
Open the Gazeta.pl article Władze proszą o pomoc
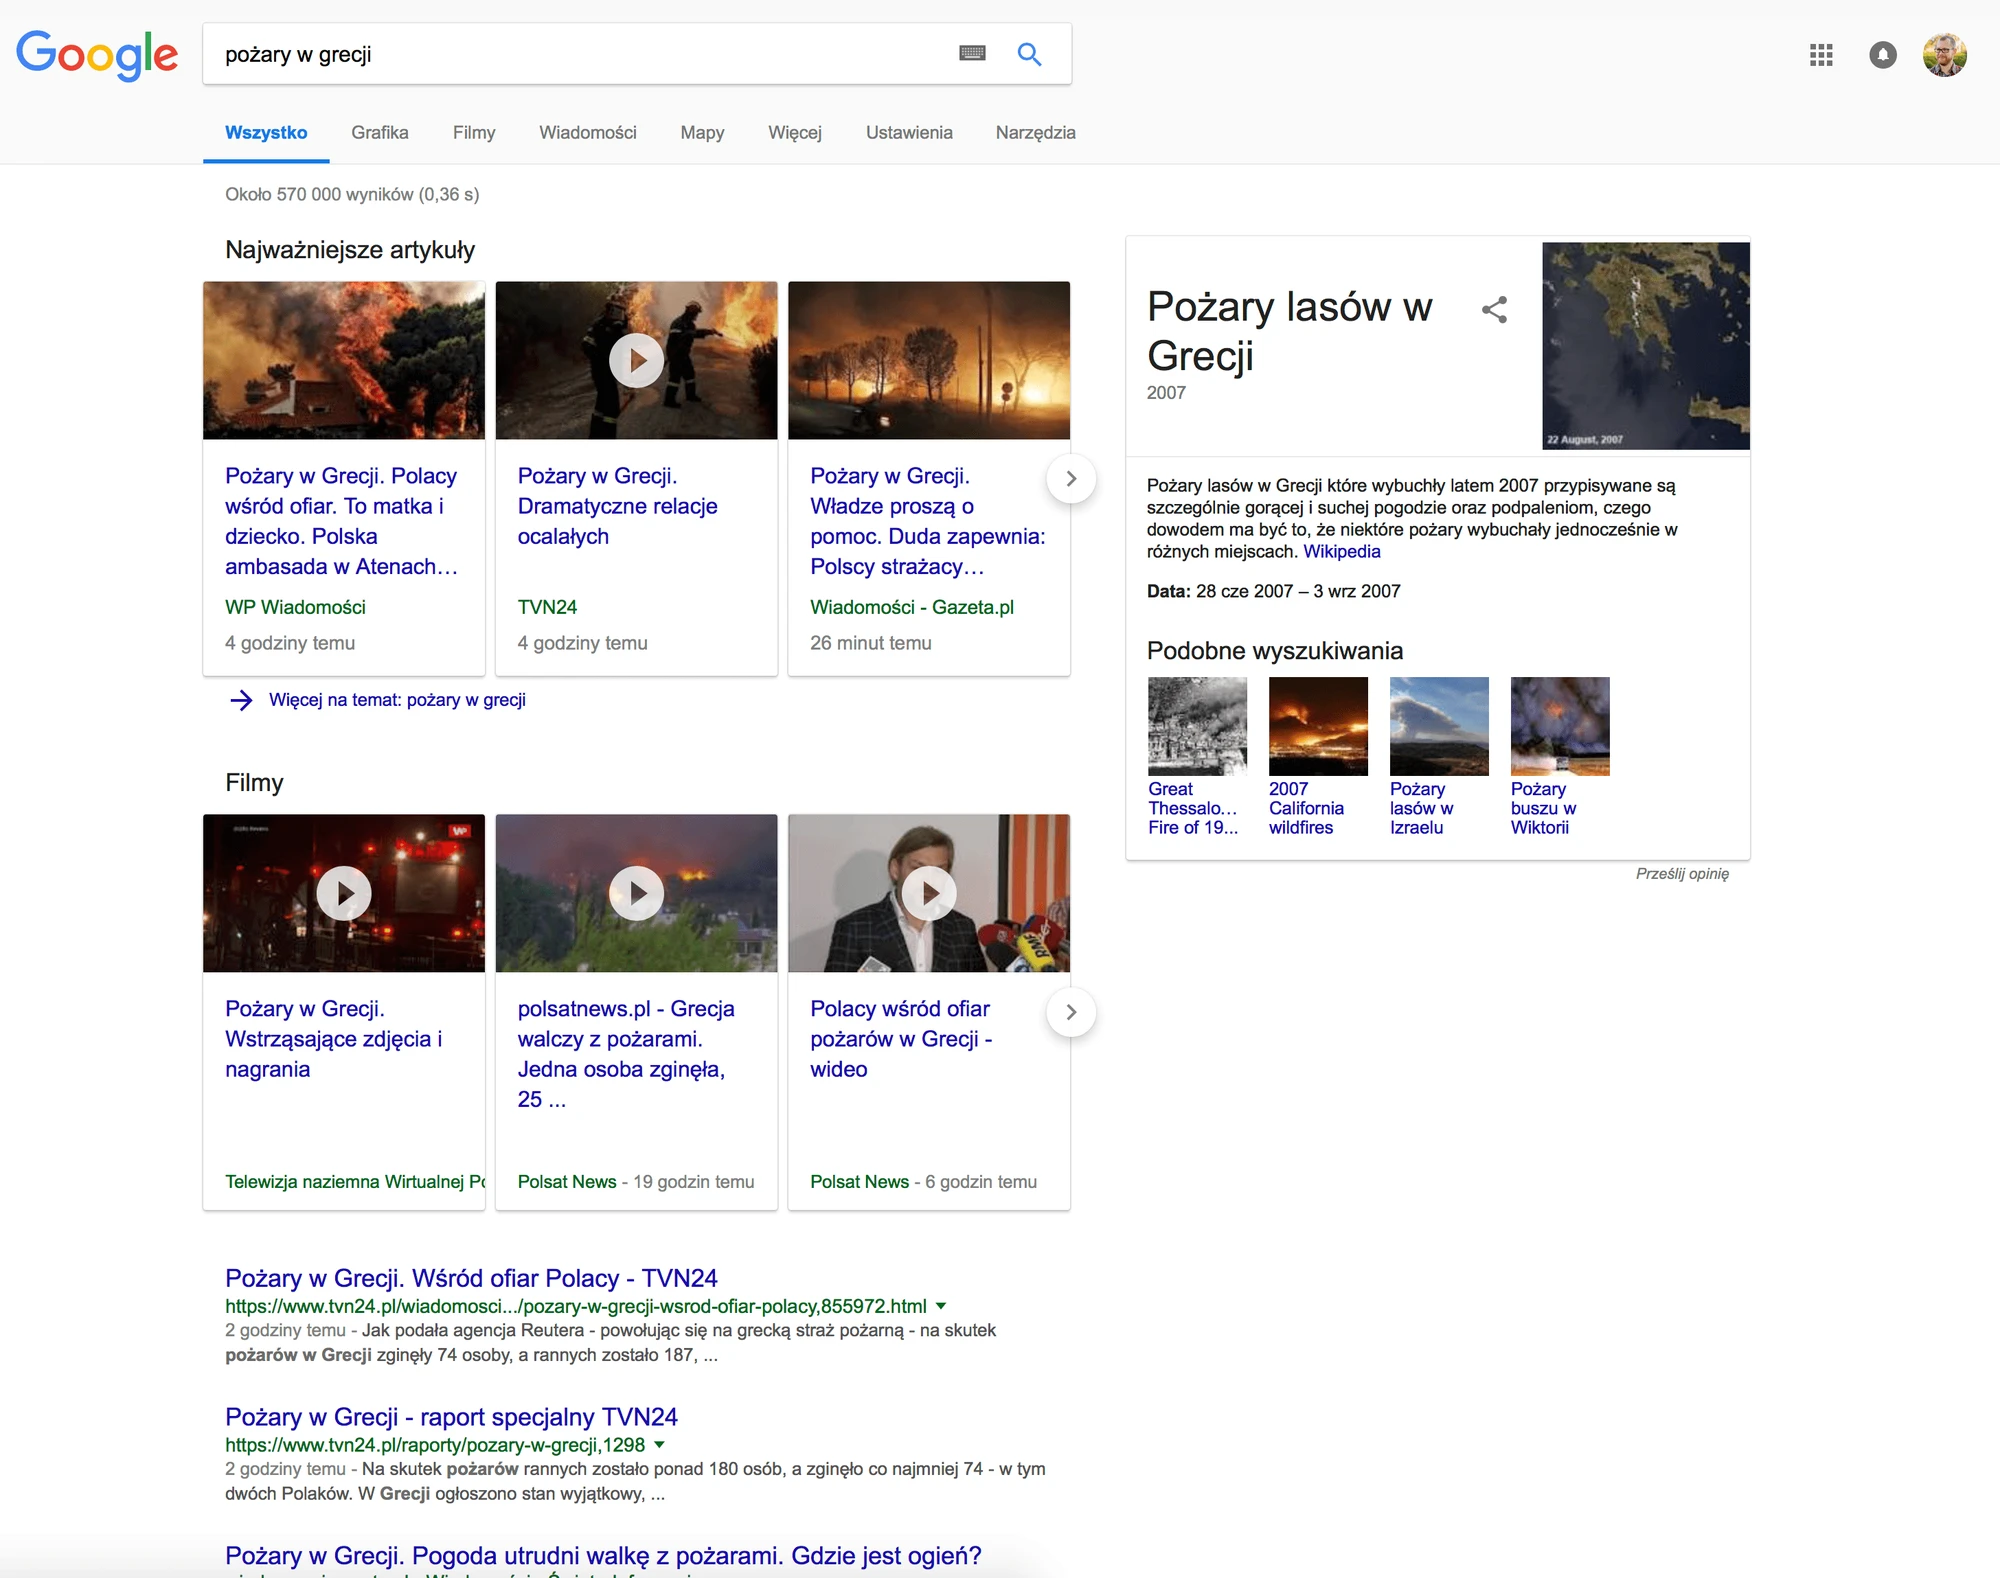[928, 521]
